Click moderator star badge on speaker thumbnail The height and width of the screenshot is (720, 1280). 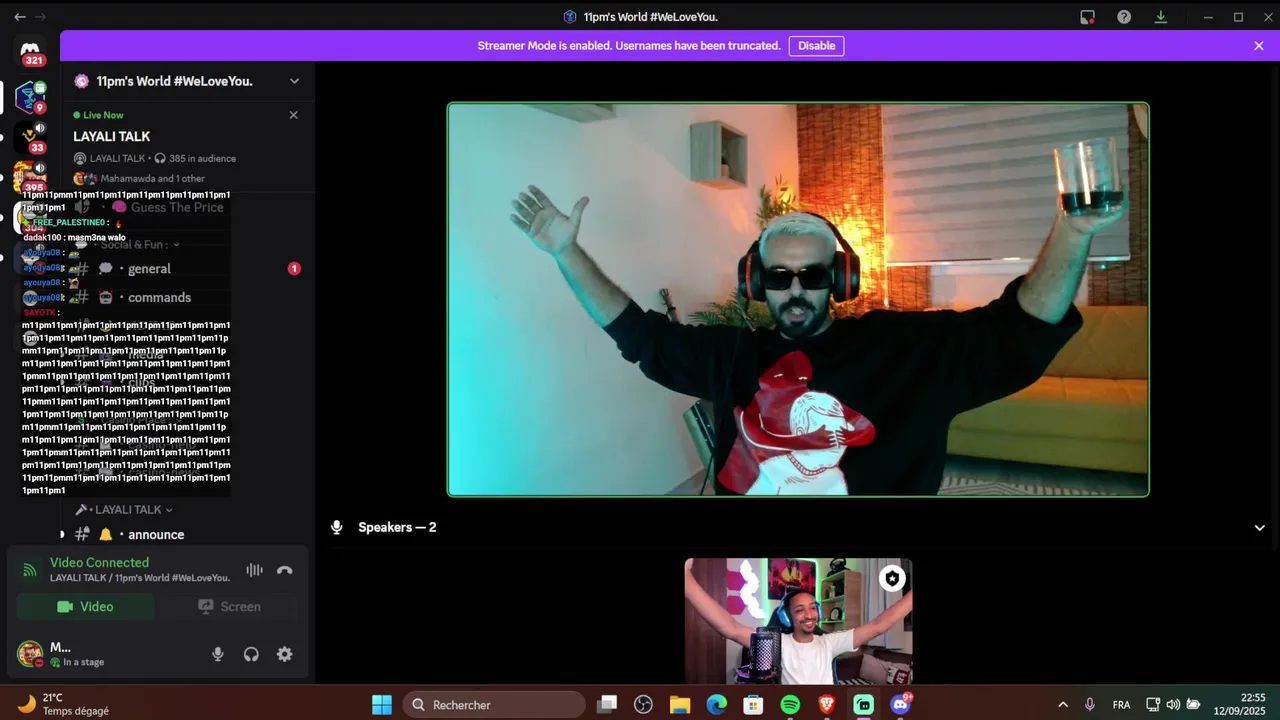tap(892, 578)
